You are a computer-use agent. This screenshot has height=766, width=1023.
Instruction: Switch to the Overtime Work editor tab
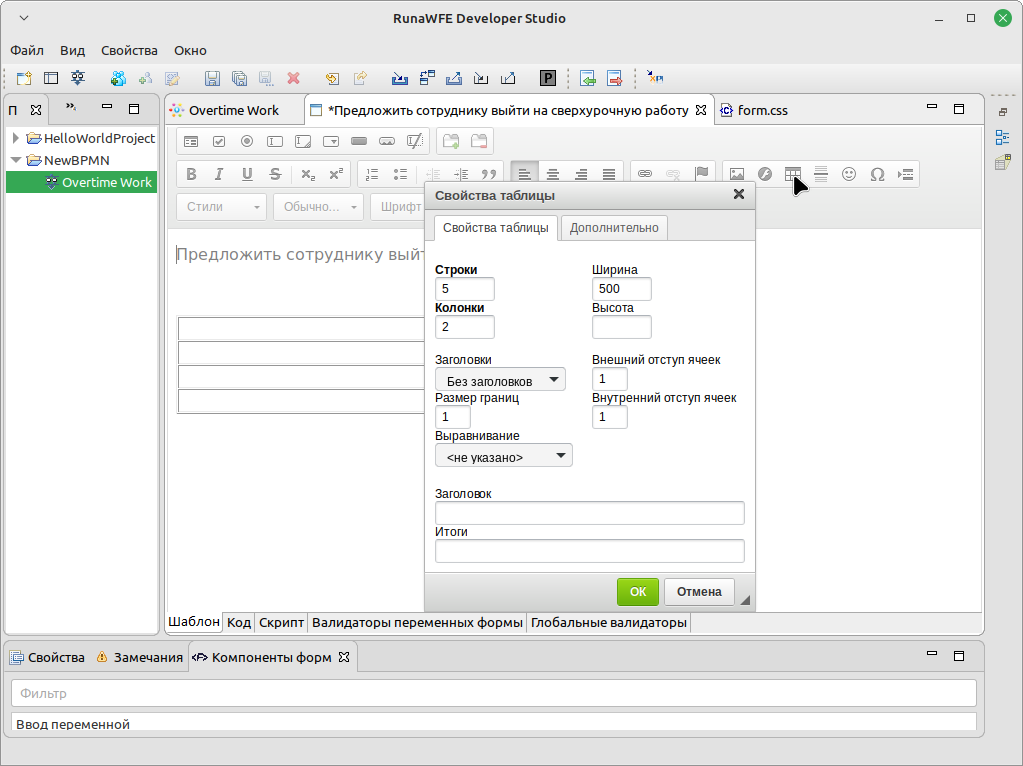[x=225, y=110]
